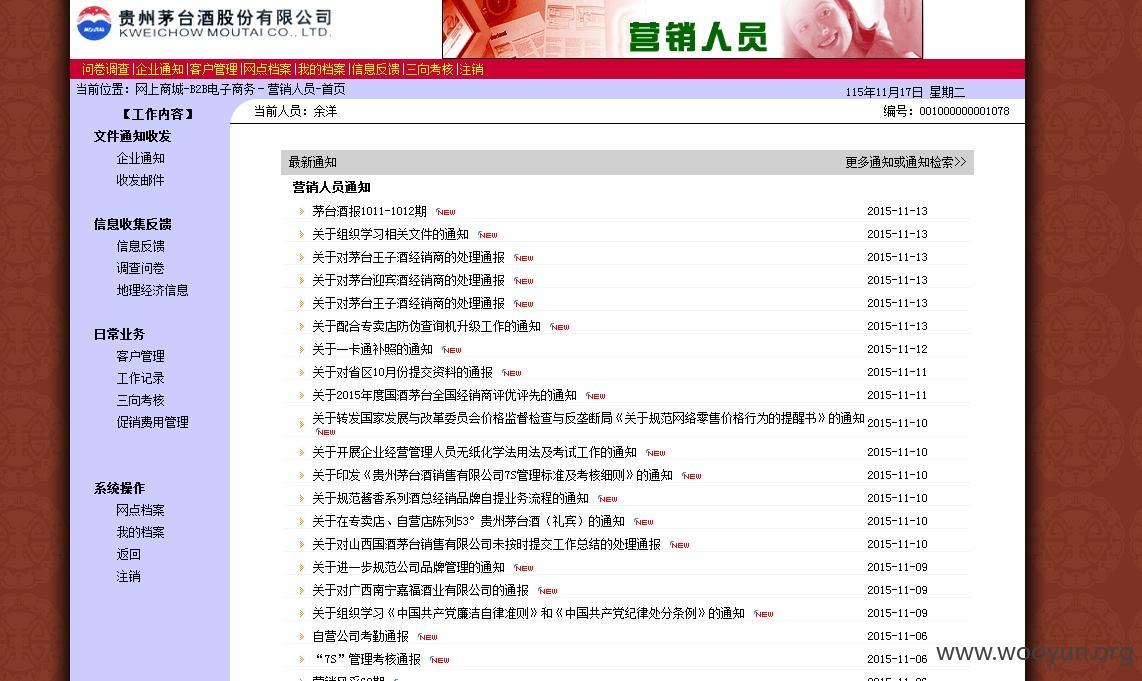Open notice 关于对省区10月份提交资料的通报
The width and height of the screenshot is (1142, 681).
coord(403,373)
